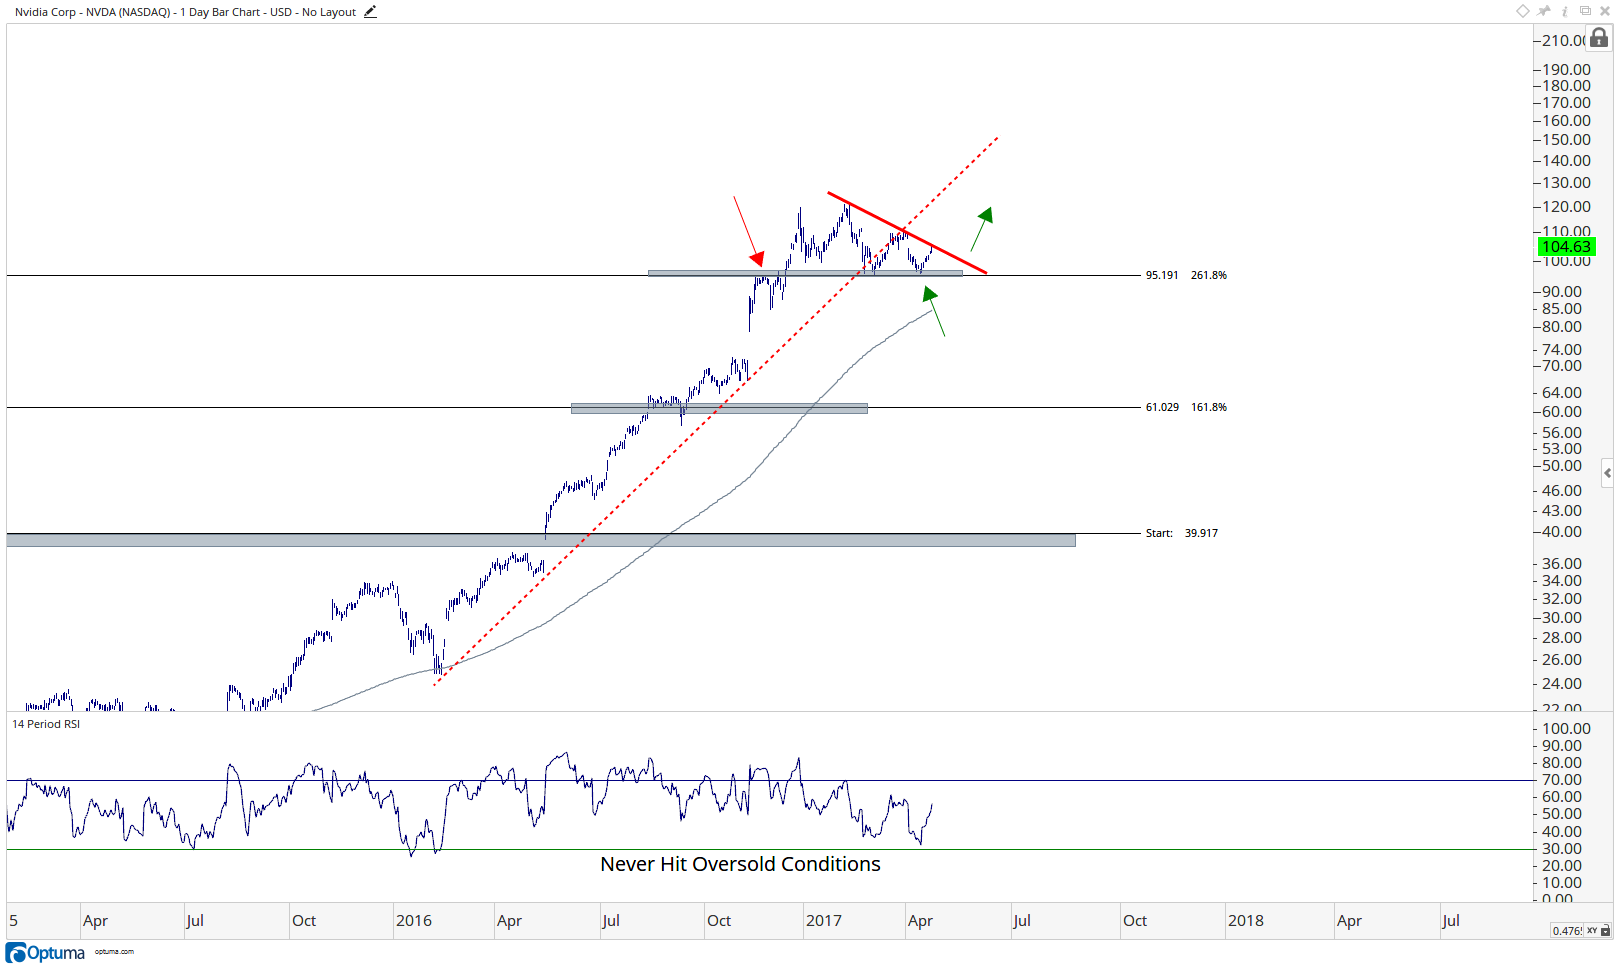The width and height of the screenshot is (1620, 967).
Task: Click the 0.476 scale ratio field
Action: click(1567, 930)
